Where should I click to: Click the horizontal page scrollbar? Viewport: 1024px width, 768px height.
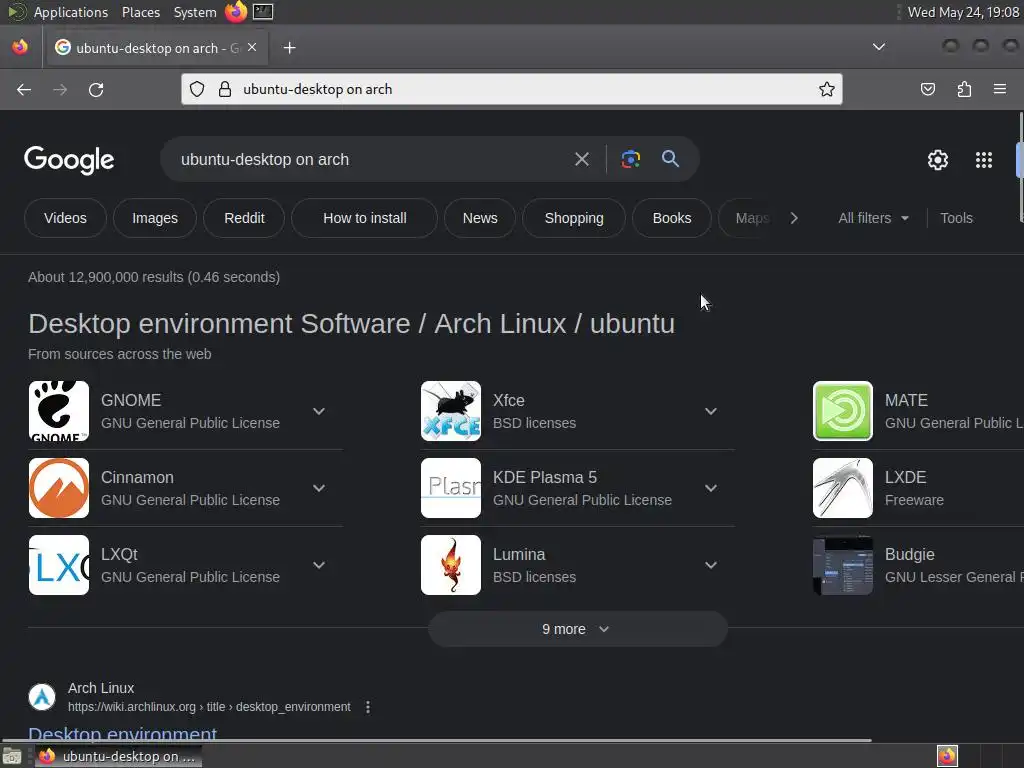coord(436,741)
